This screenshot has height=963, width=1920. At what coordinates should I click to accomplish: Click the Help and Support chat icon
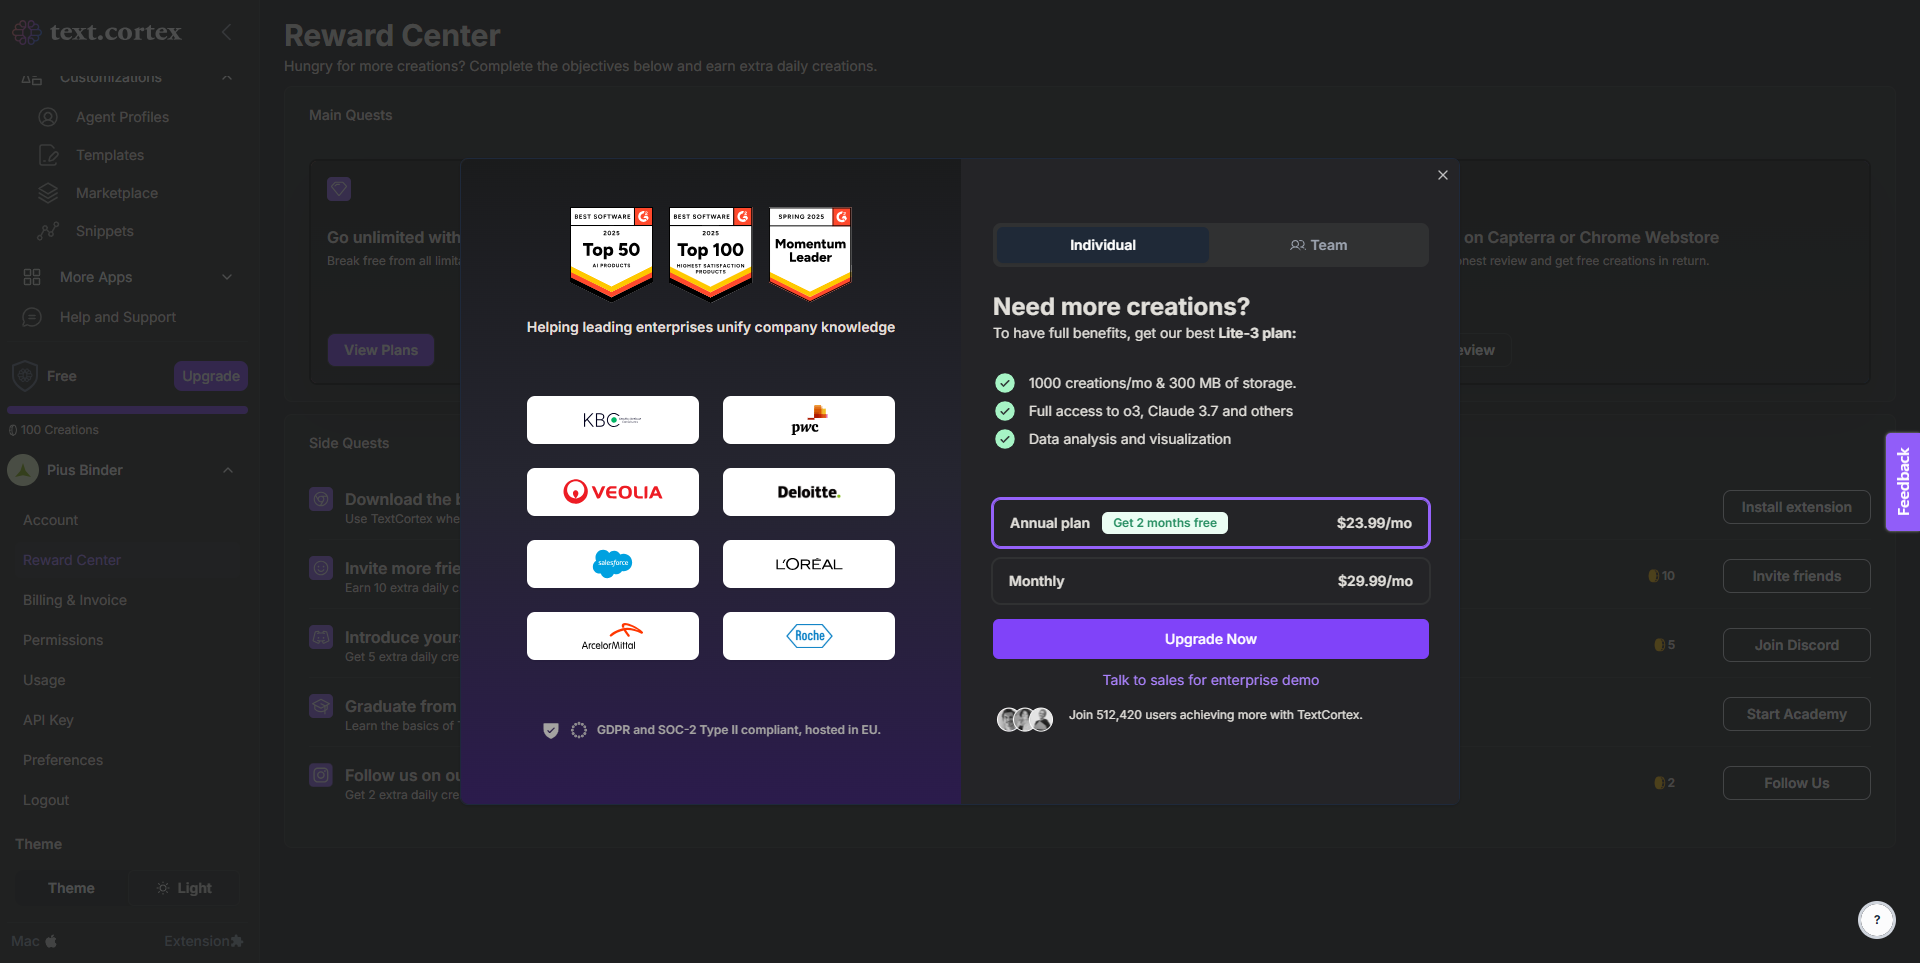pyautogui.click(x=32, y=317)
